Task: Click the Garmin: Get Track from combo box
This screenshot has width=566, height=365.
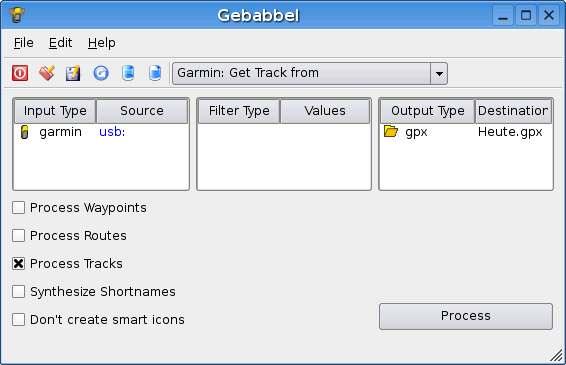Action: tap(310, 74)
